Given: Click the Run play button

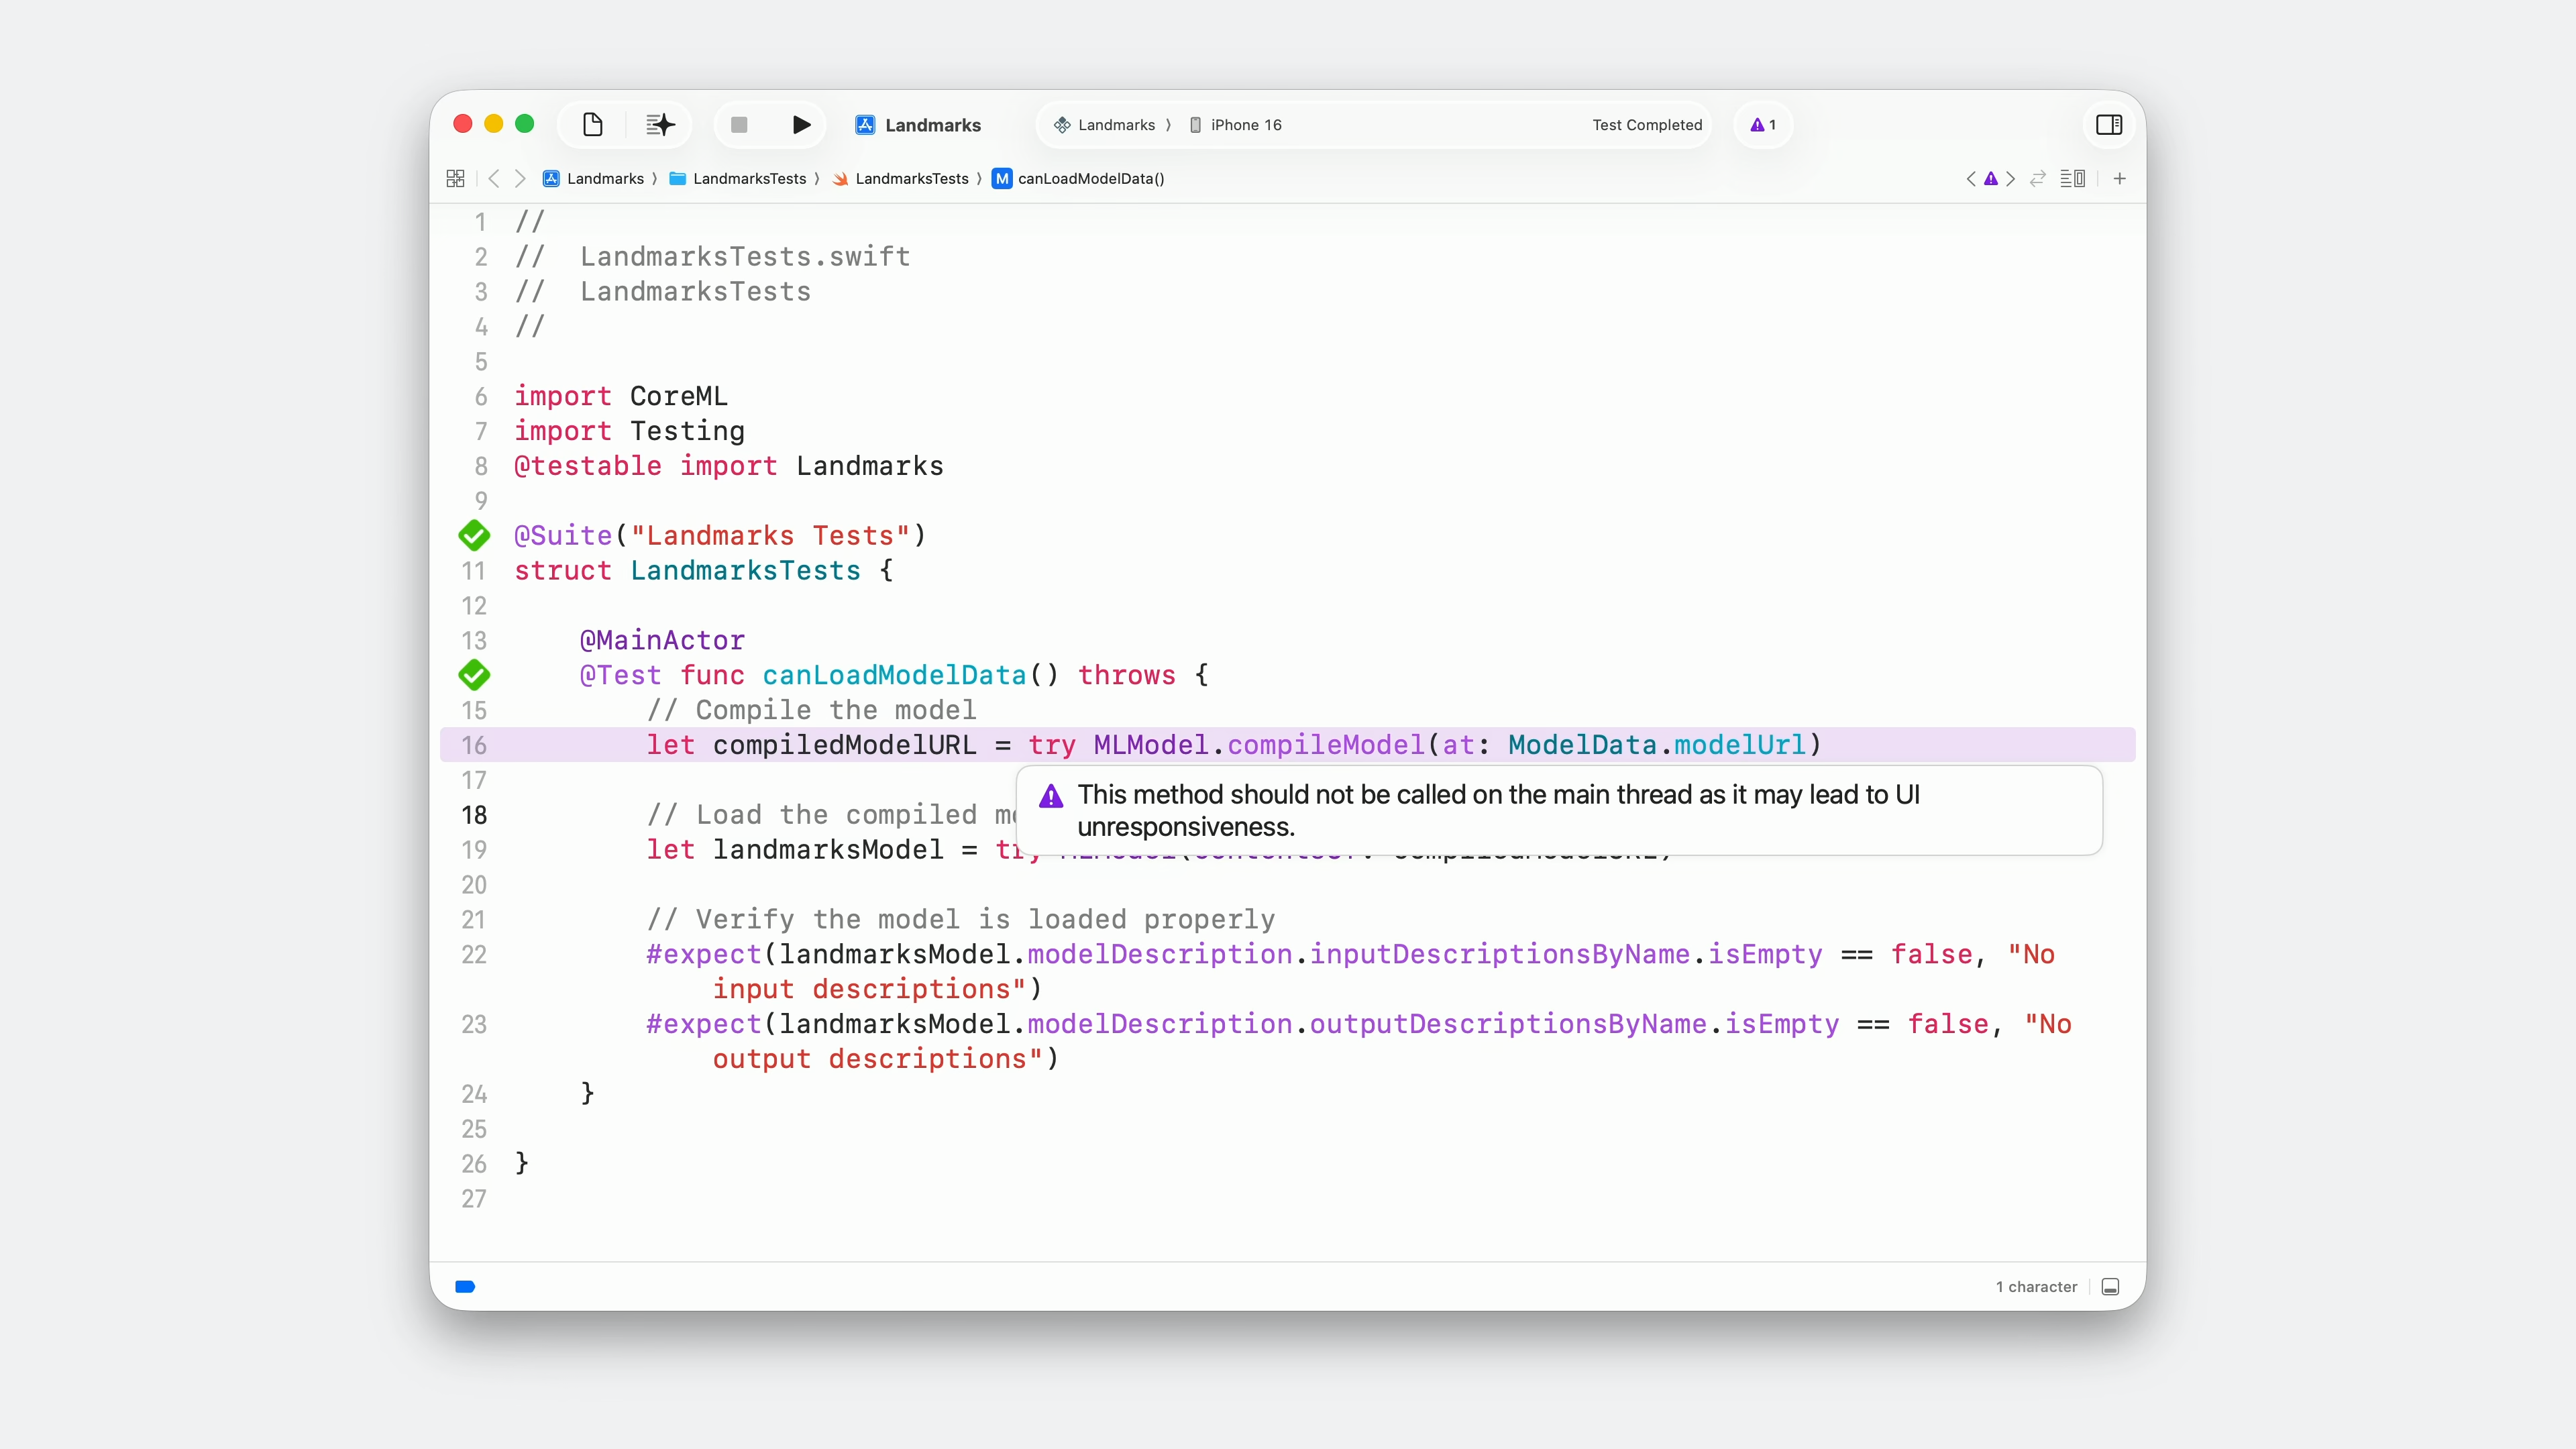Looking at the screenshot, I should click(801, 125).
